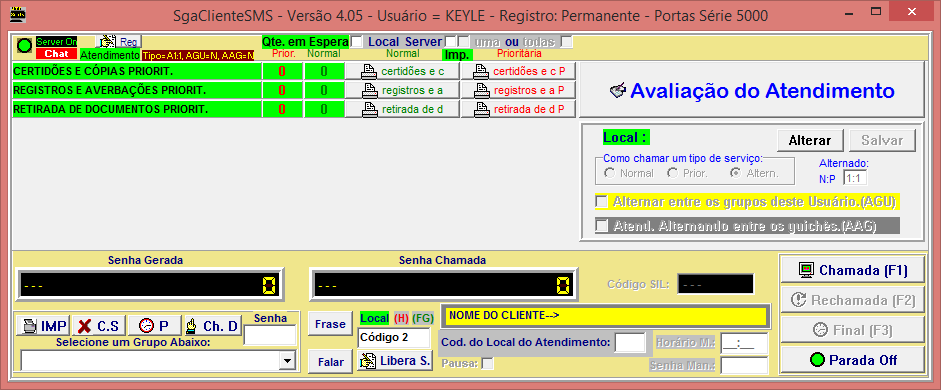Click the REGISTROS E AVERBAÇÕES PRIORIT. row
This screenshot has width=941, height=390.
[137, 91]
